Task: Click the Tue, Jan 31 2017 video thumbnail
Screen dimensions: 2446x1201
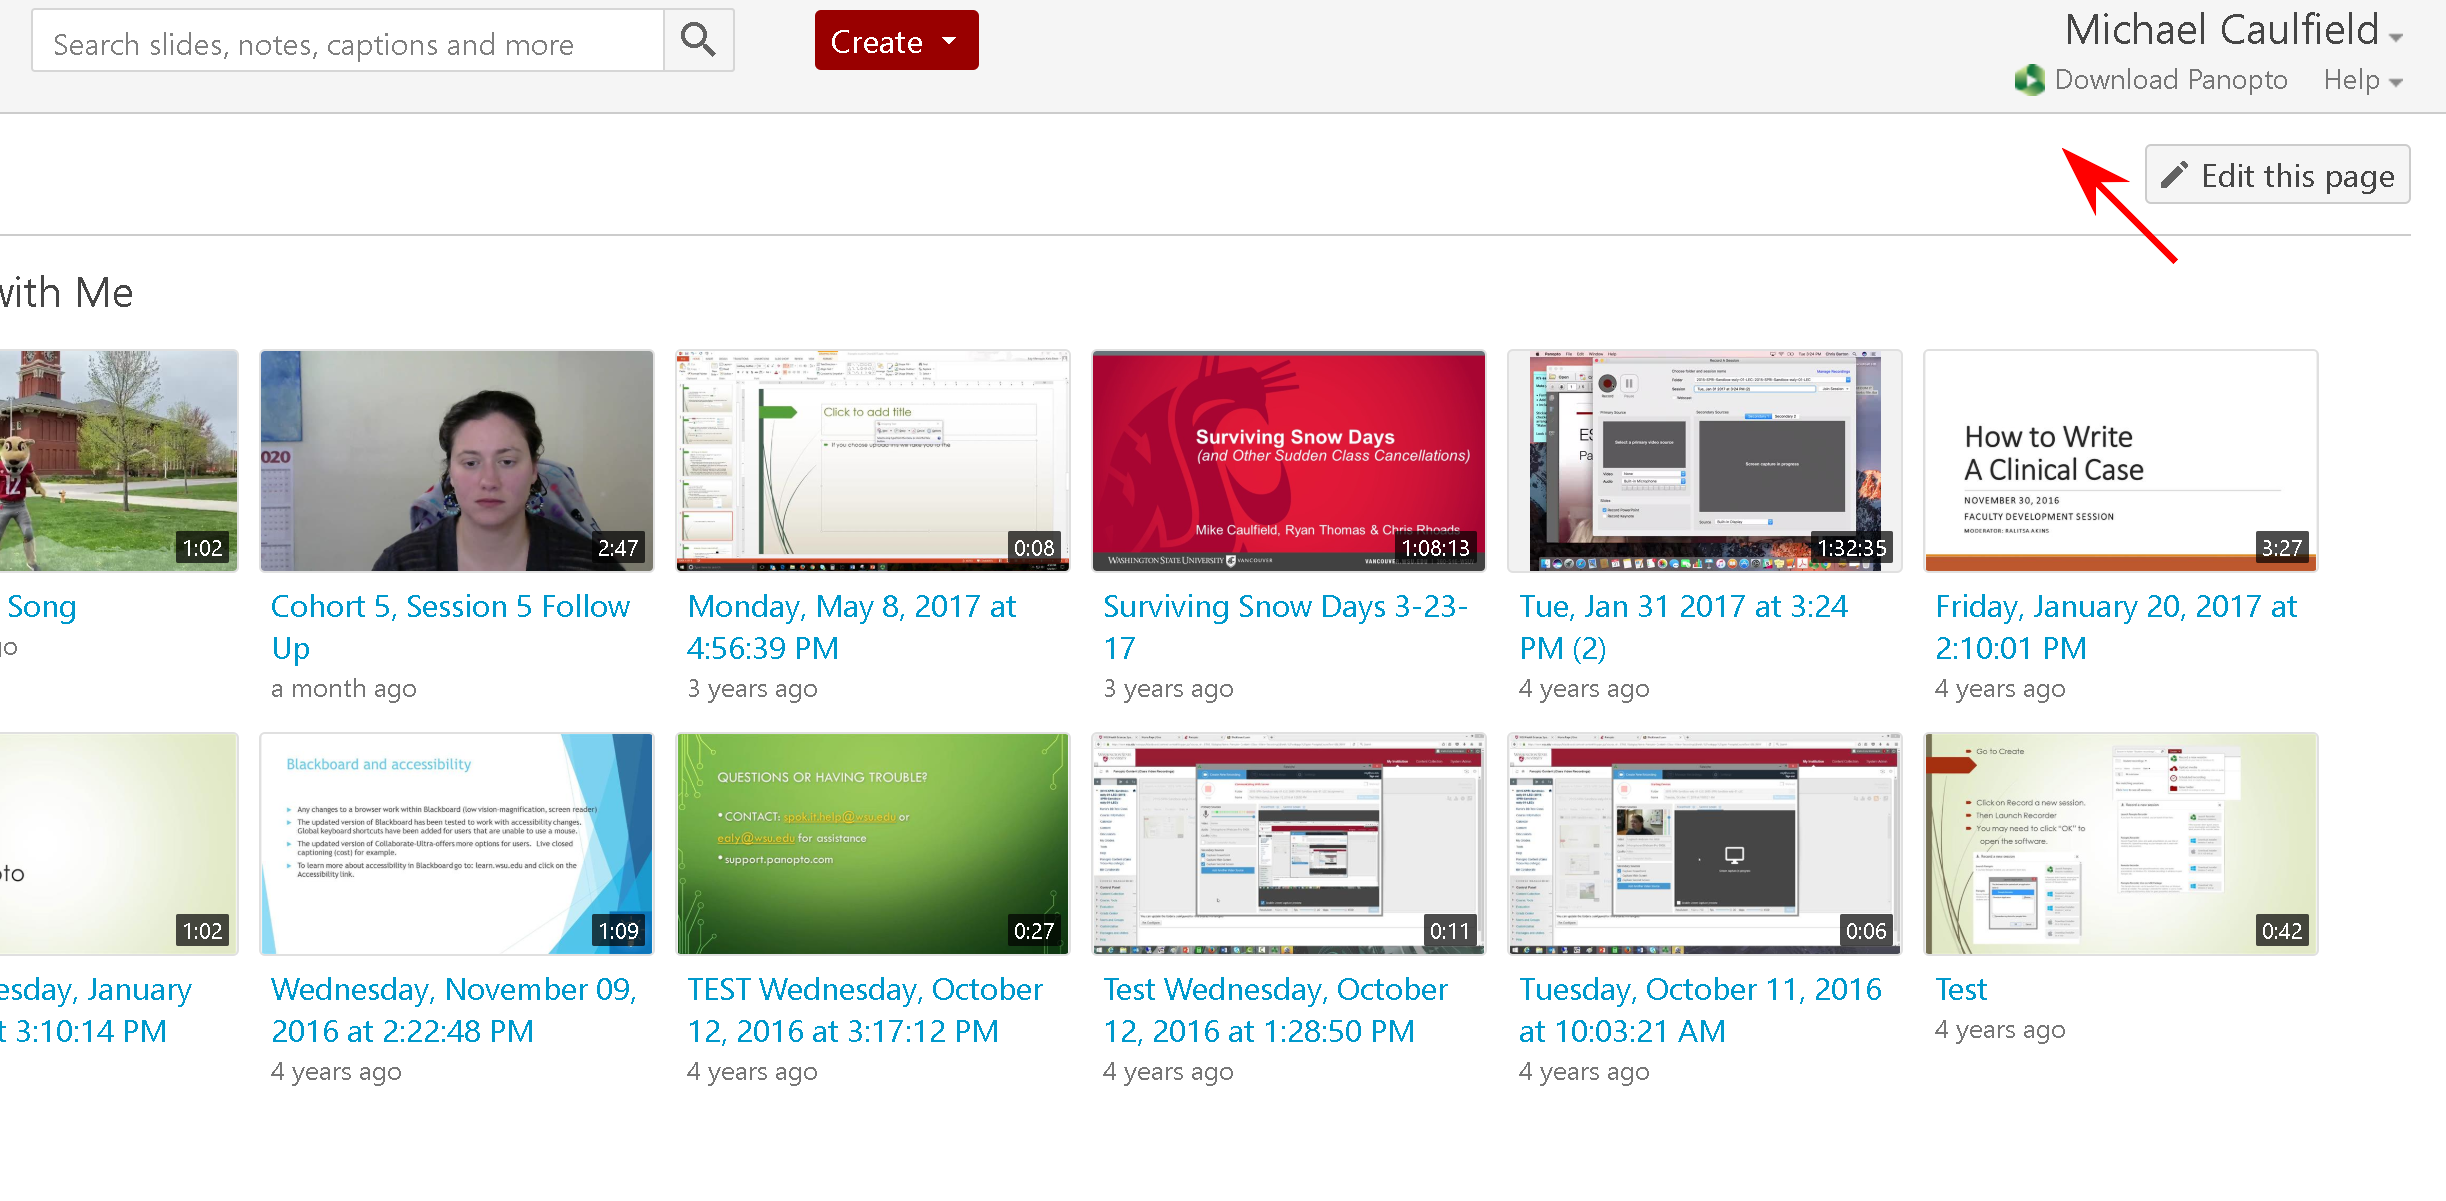Action: coord(1704,460)
